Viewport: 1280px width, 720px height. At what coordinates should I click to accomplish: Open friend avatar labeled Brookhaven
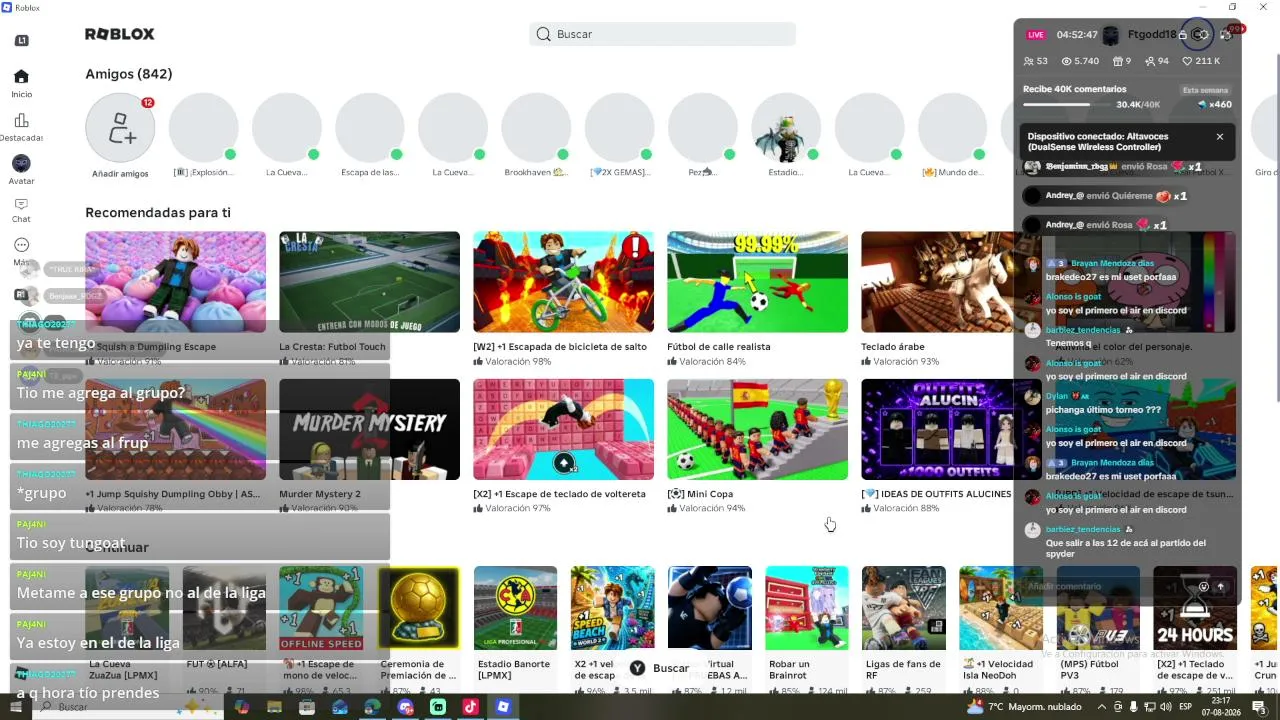[536, 128]
